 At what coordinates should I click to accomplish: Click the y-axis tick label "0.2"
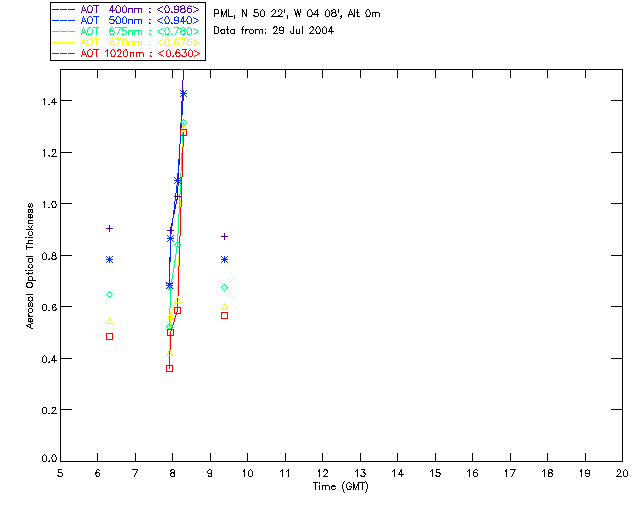[x=49, y=410]
